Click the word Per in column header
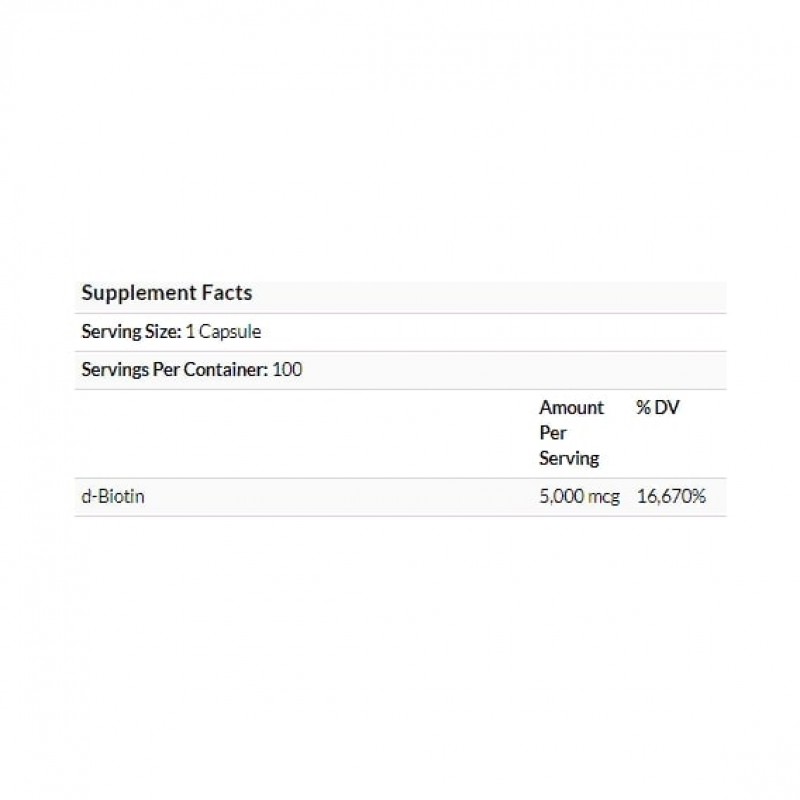 click(x=553, y=433)
